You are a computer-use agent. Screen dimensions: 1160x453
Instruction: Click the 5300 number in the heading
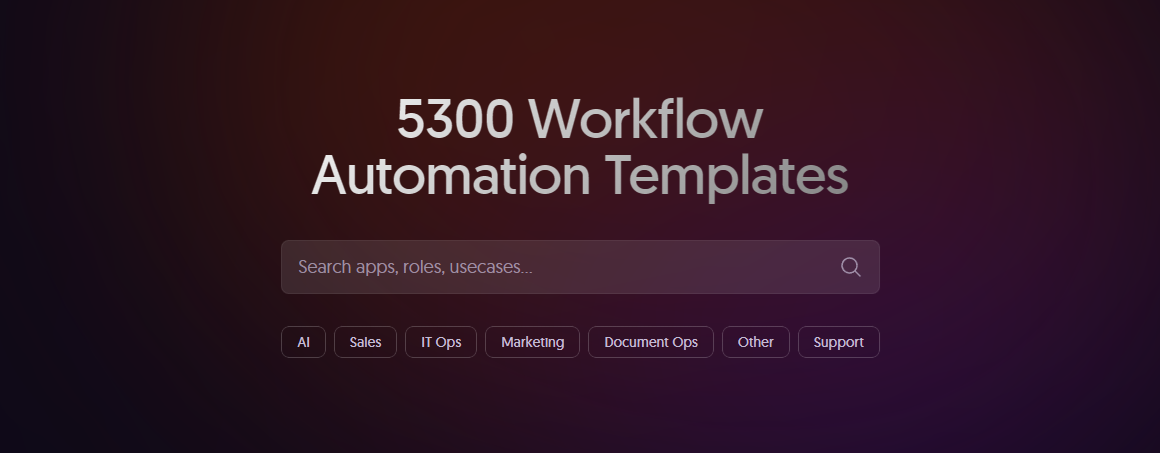pos(455,120)
